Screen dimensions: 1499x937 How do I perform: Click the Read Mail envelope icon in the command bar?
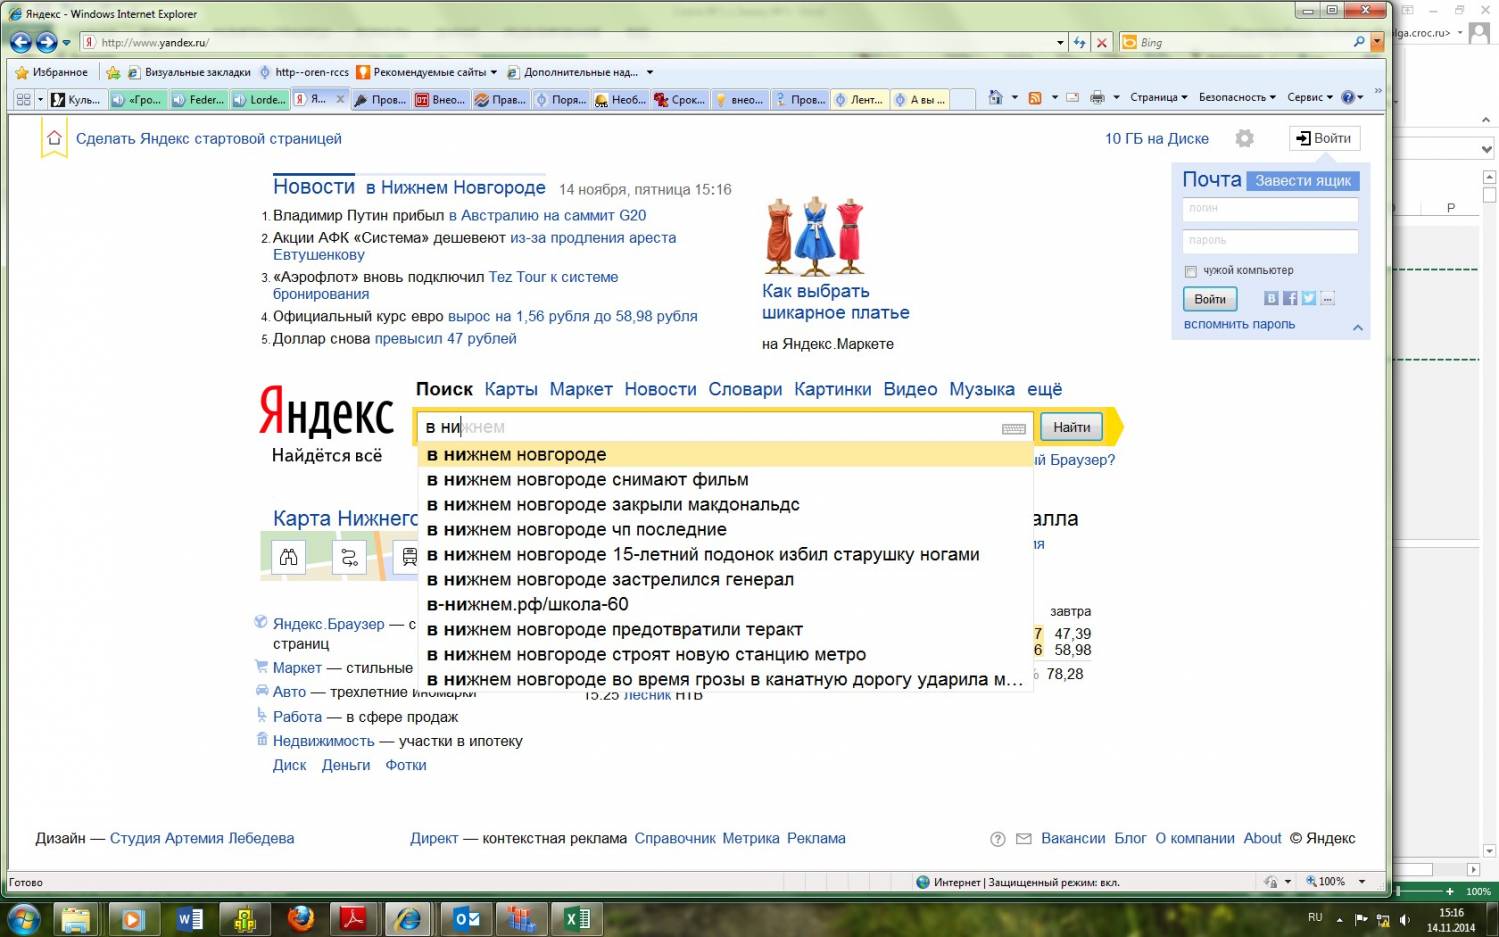coord(1073,97)
